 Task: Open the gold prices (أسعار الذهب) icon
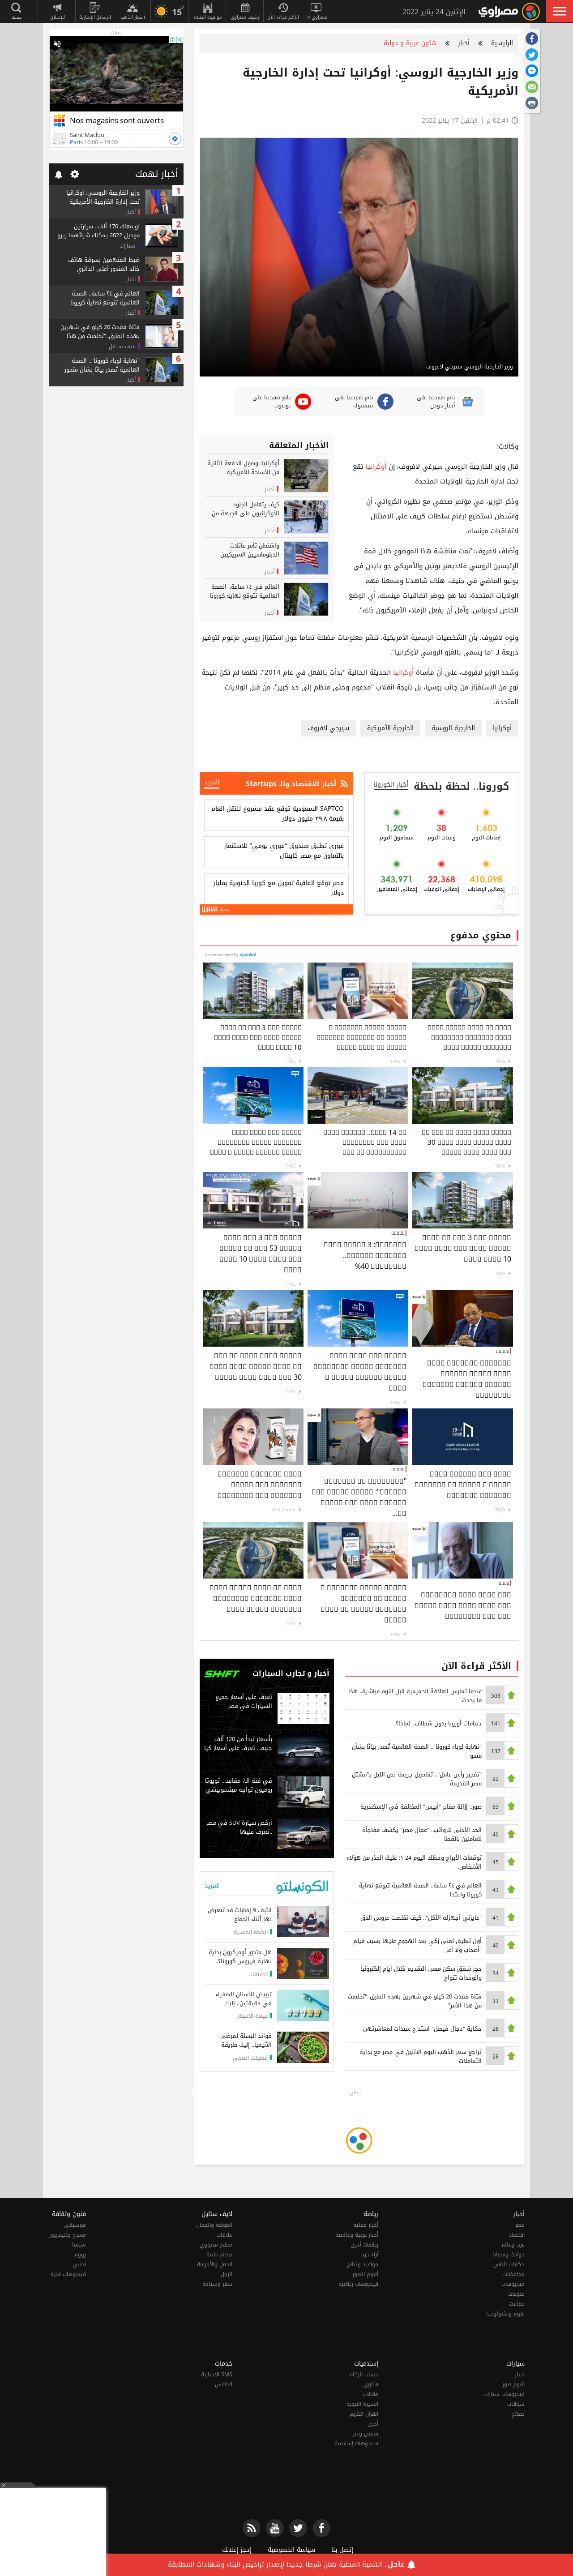132,11
